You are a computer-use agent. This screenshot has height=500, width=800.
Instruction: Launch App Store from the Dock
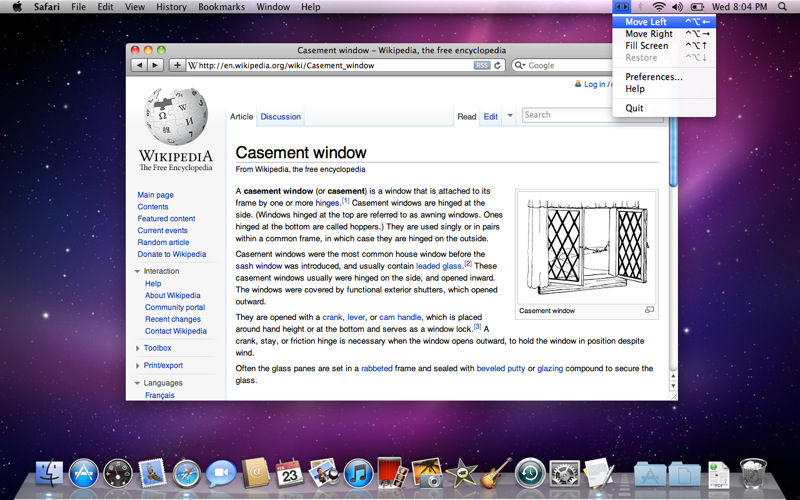(83, 473)
